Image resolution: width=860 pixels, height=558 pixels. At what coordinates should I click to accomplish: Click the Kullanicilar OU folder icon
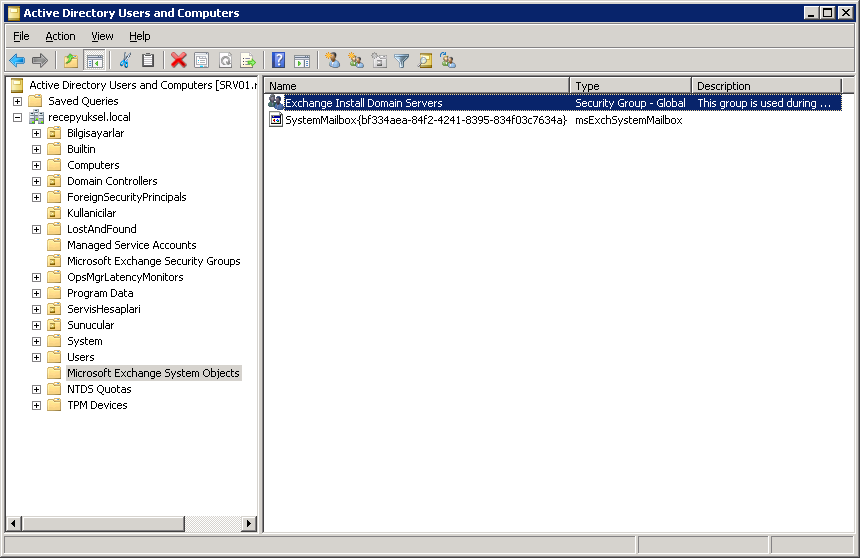pos(54,213)
